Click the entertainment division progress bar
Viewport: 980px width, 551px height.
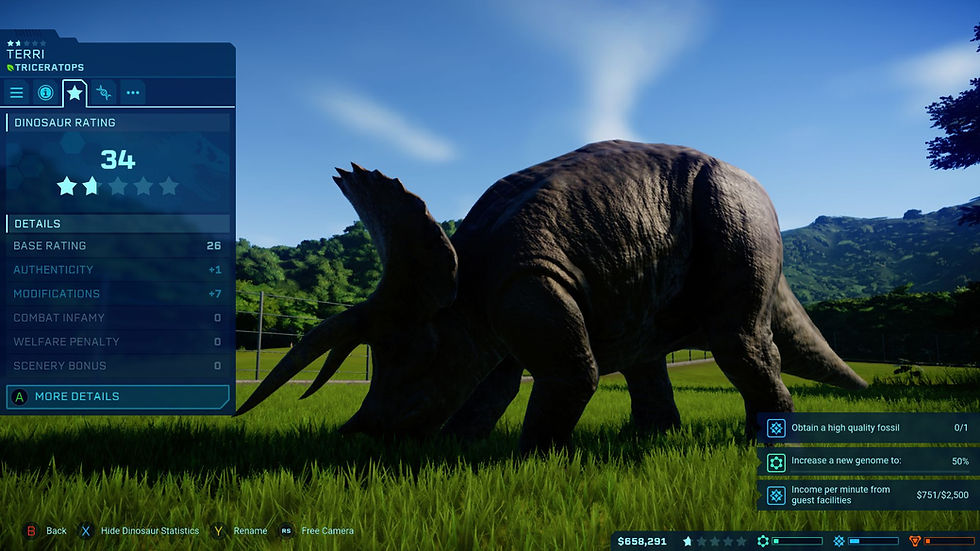tap(874, 542)
